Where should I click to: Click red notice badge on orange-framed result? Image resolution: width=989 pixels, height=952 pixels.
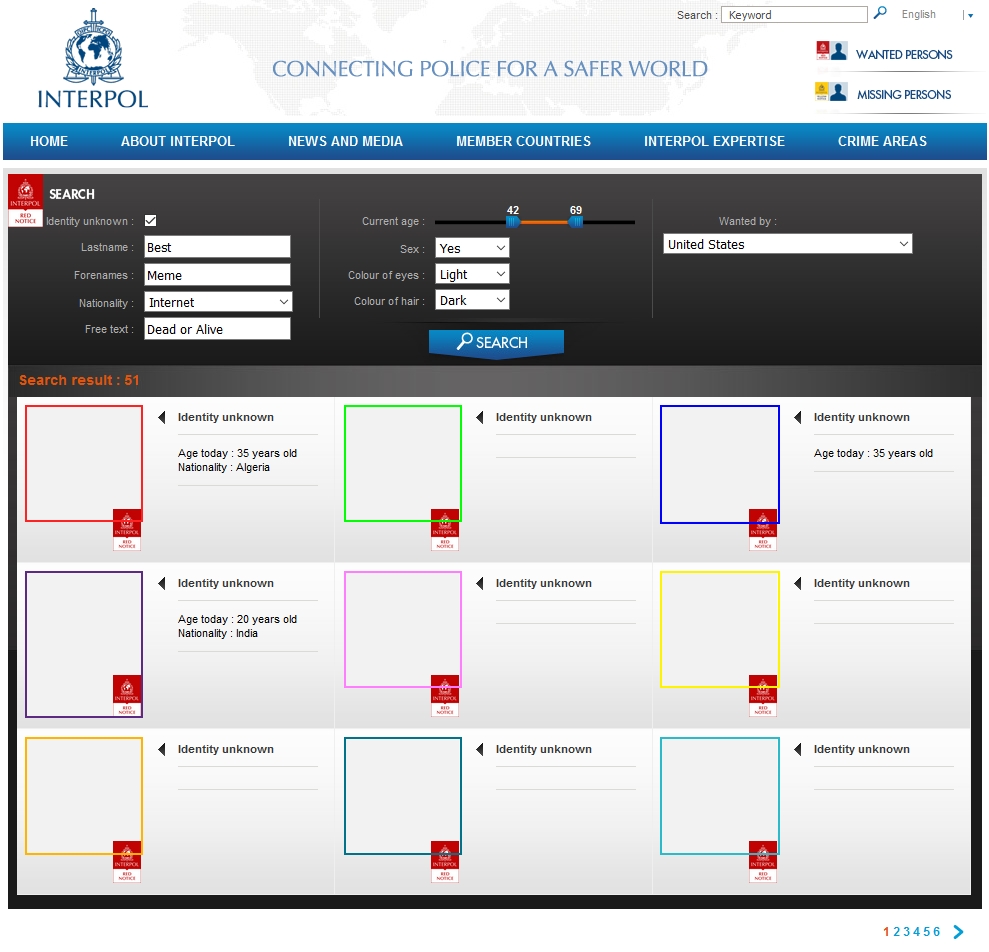(127, 861)
